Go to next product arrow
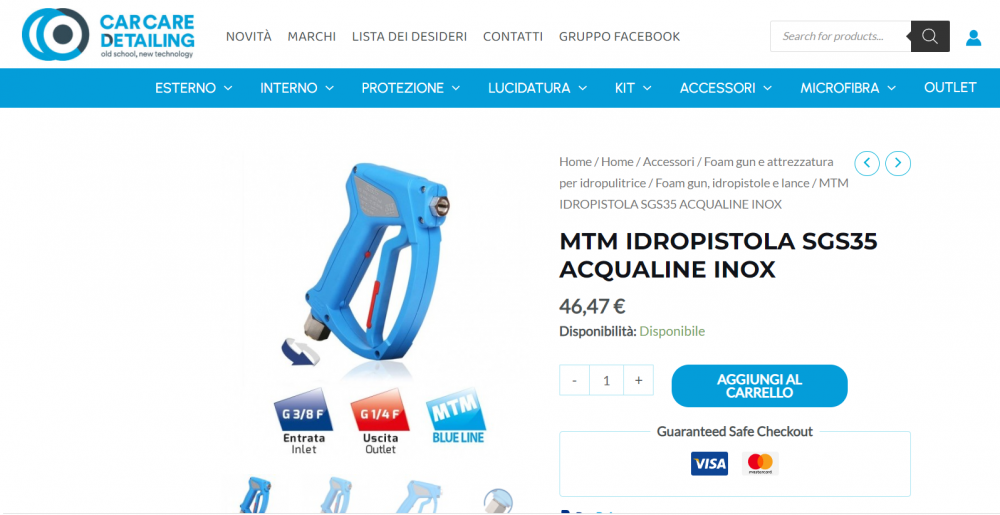1000x515 pixels. point(898,164)
